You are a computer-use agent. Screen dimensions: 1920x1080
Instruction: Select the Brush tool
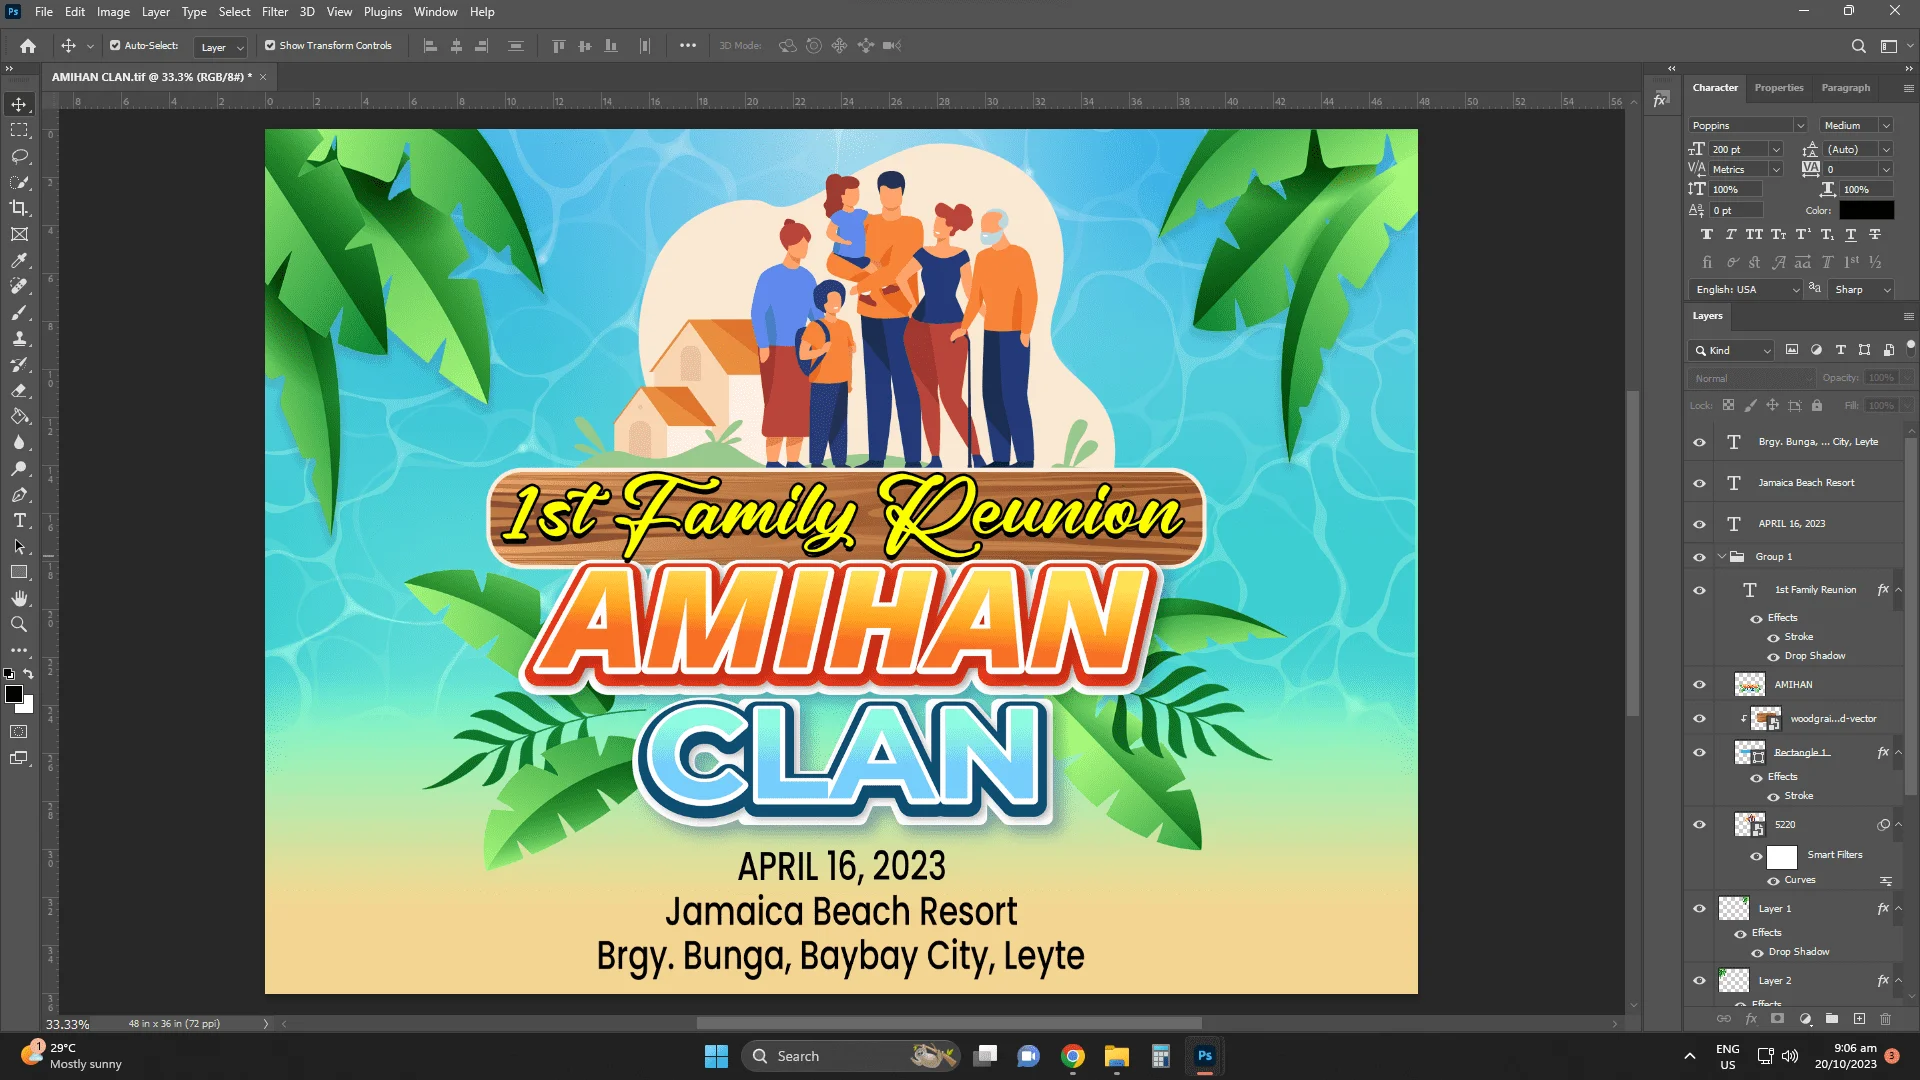click(x=19, y=312)
